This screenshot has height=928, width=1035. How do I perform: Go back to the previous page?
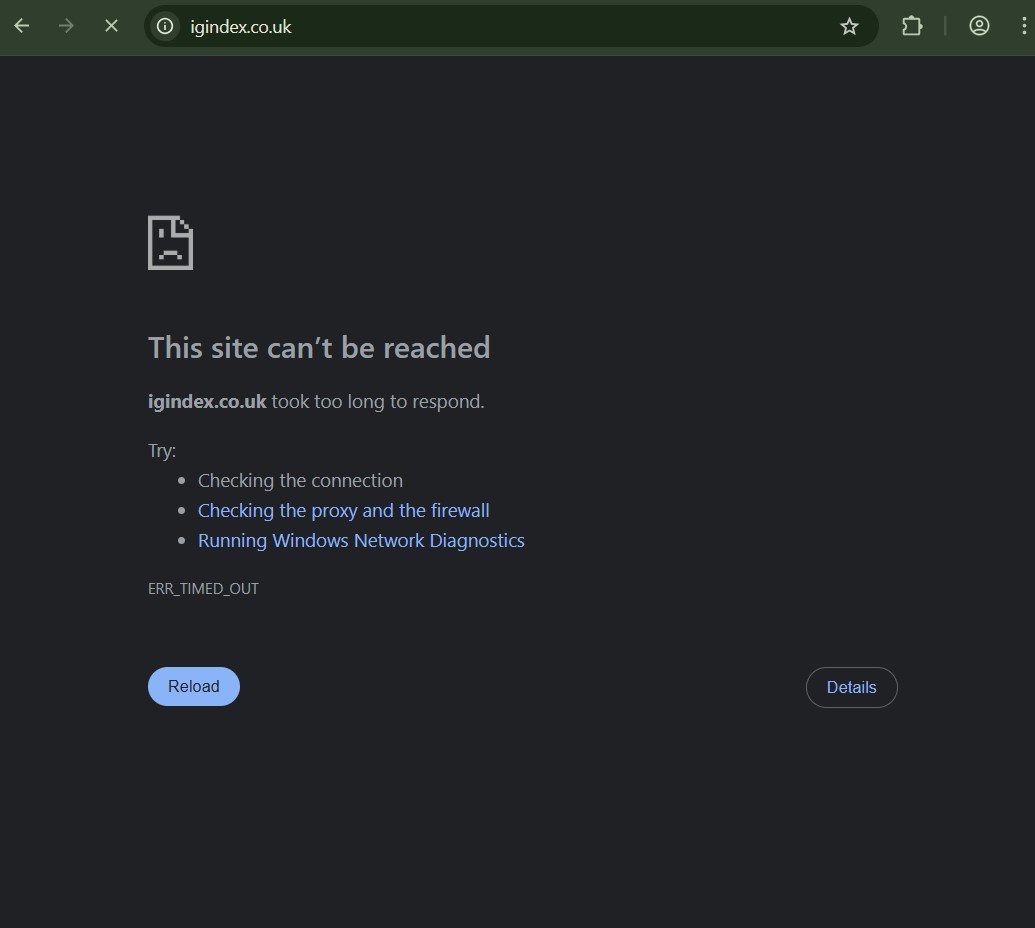click(x=22, y=26)
